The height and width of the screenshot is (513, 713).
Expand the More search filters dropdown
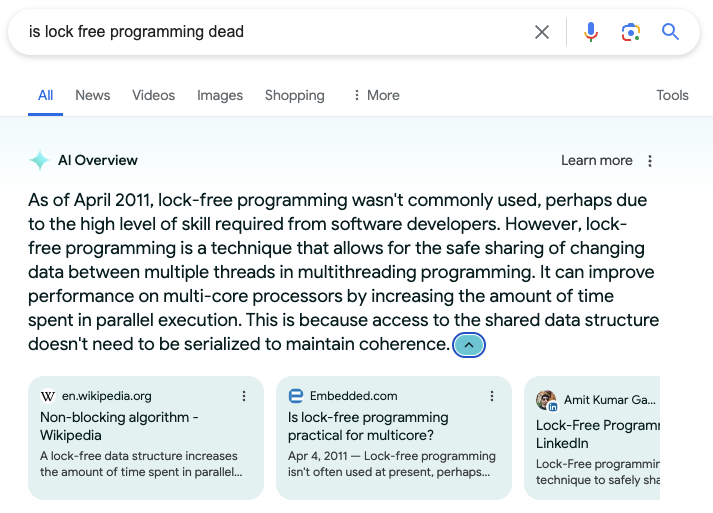coord(376,95)
